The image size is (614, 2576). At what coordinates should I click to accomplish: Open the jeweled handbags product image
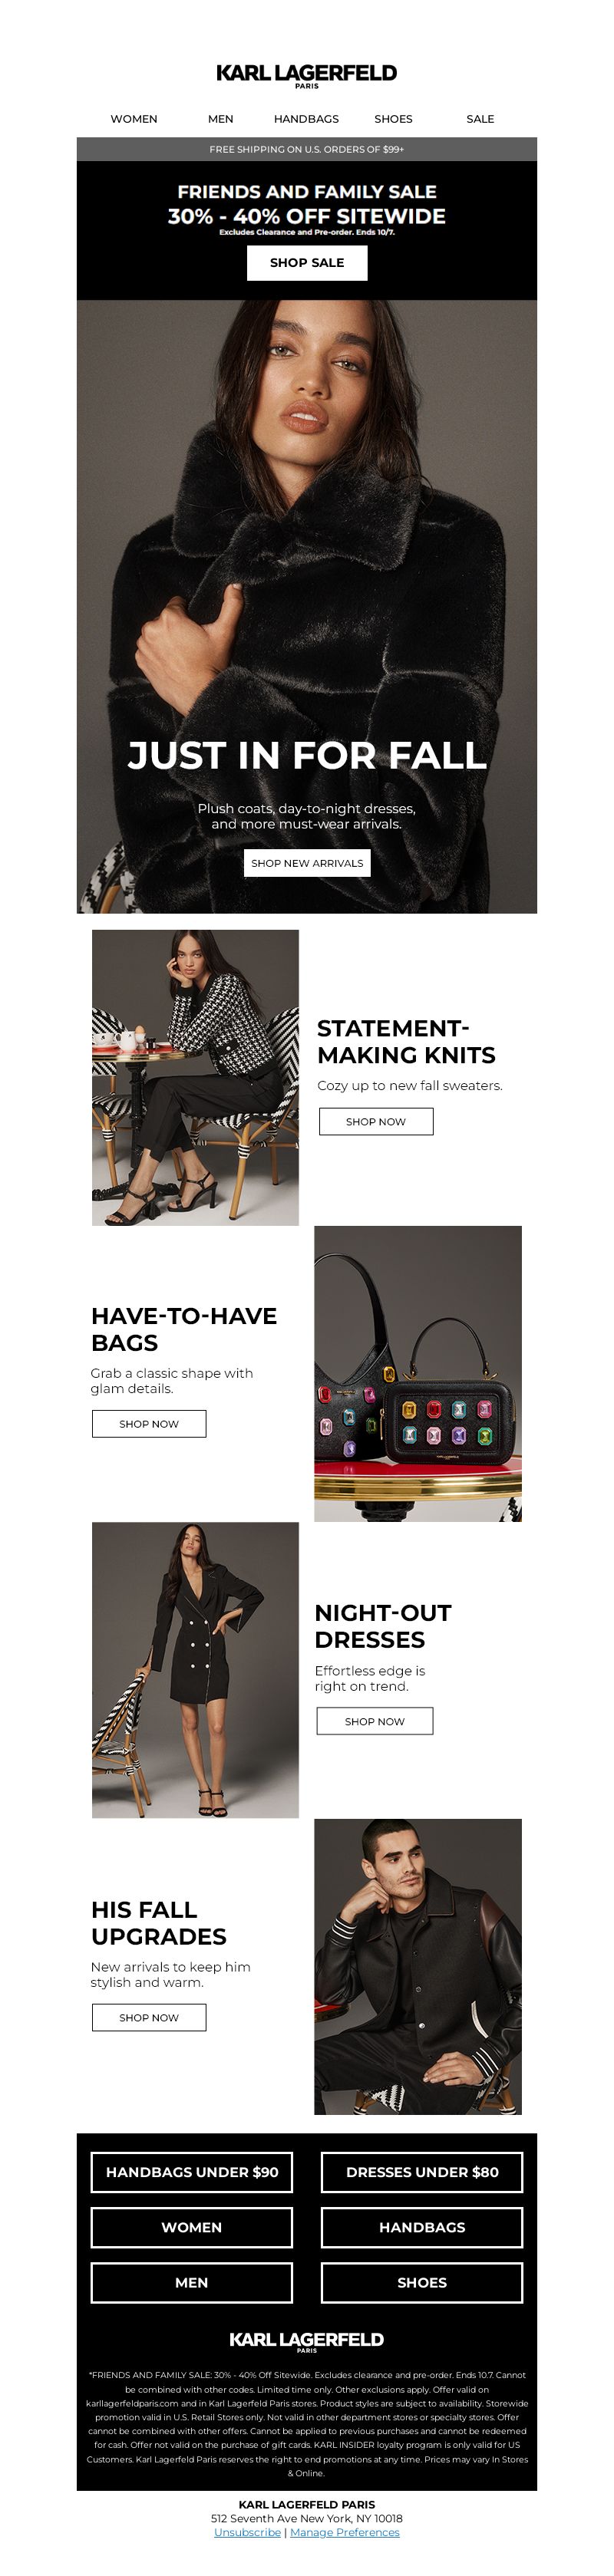tap(418, 1374)
